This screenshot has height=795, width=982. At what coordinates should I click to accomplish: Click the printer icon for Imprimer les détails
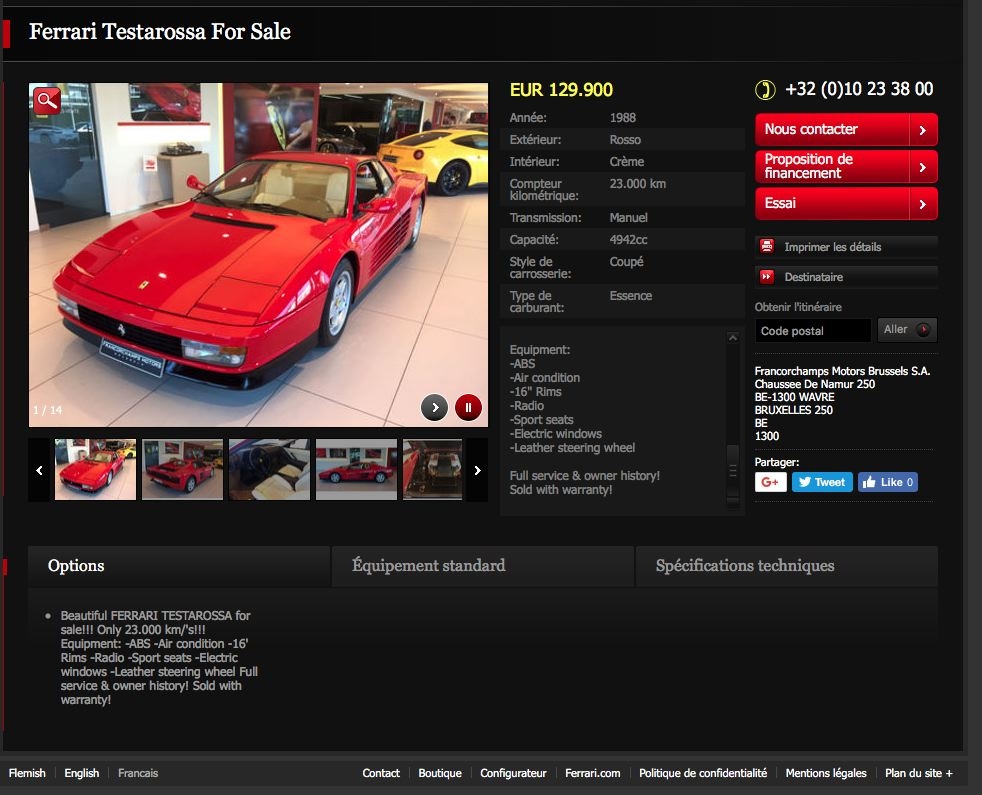coord(767,246)
